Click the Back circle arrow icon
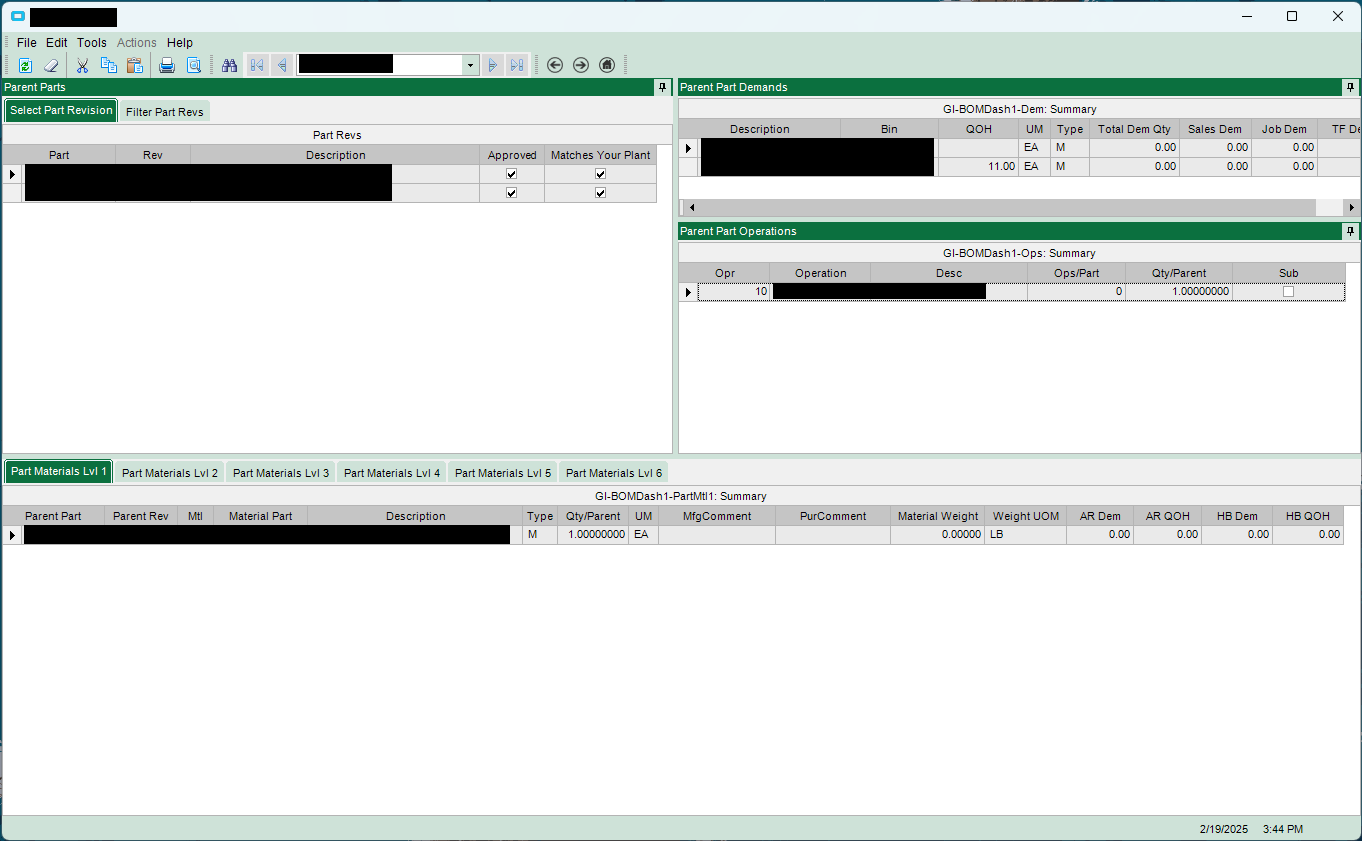 tap(555, 65)
